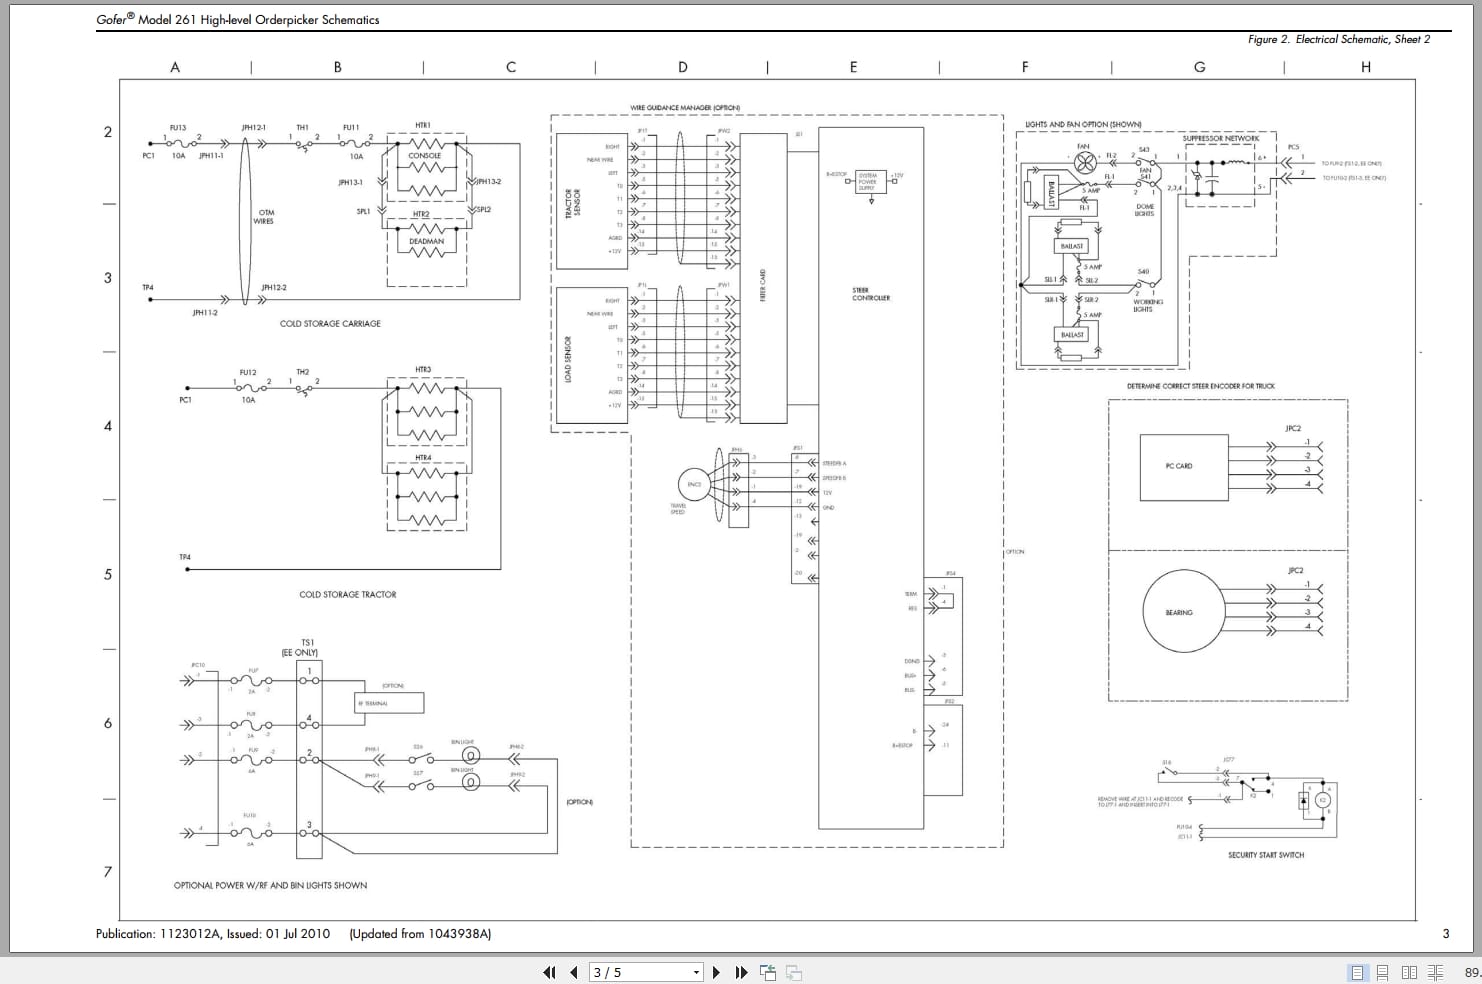Switch to continuous facing view
The image size is (1482, 984).
(1436, 972)
